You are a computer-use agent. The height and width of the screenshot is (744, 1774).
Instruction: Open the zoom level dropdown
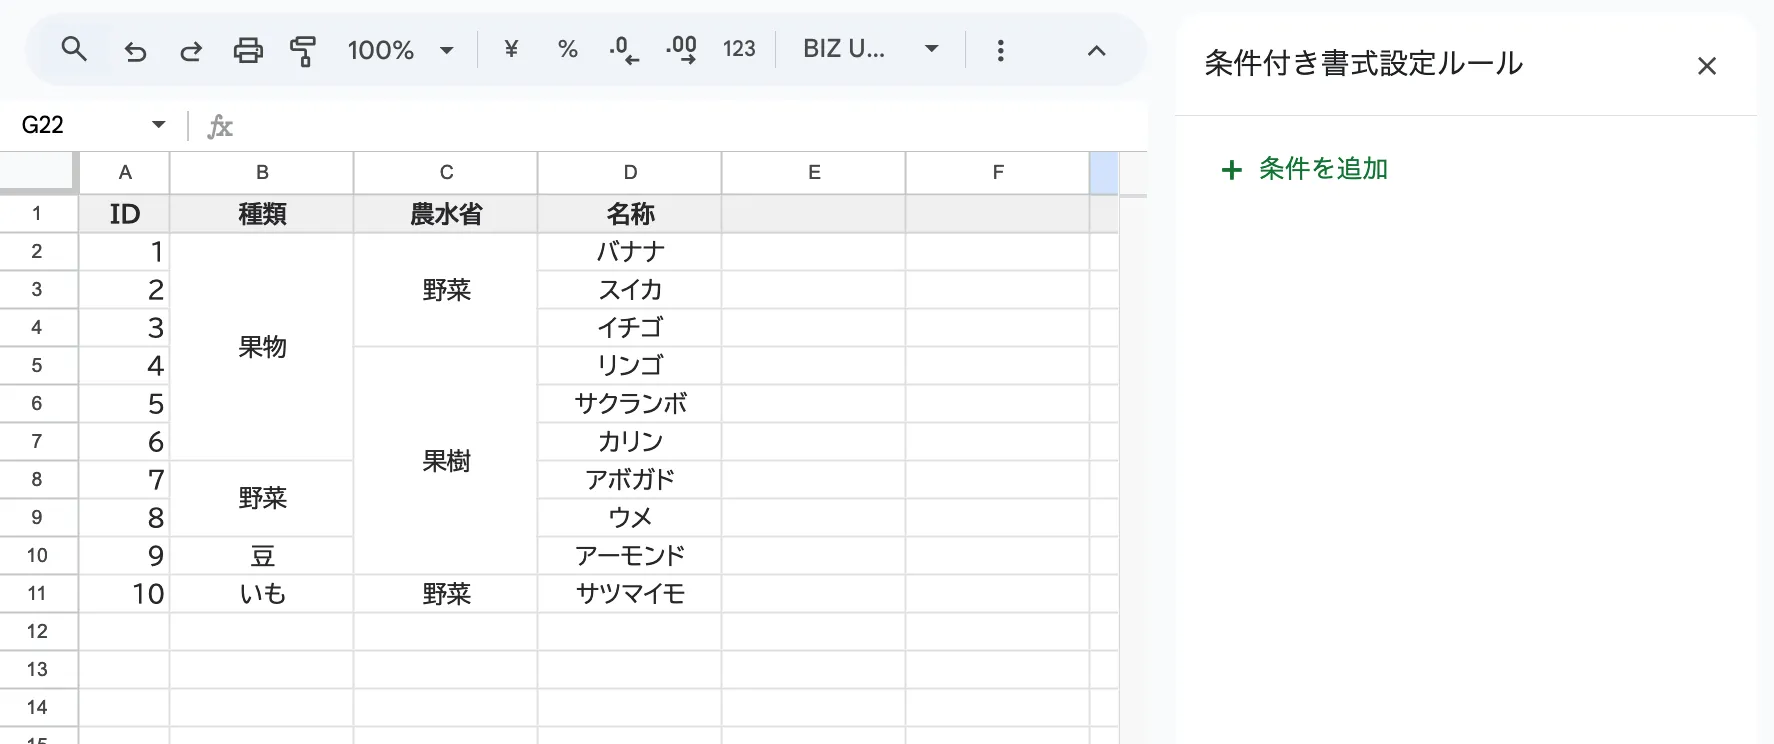(x=399, y=50)
